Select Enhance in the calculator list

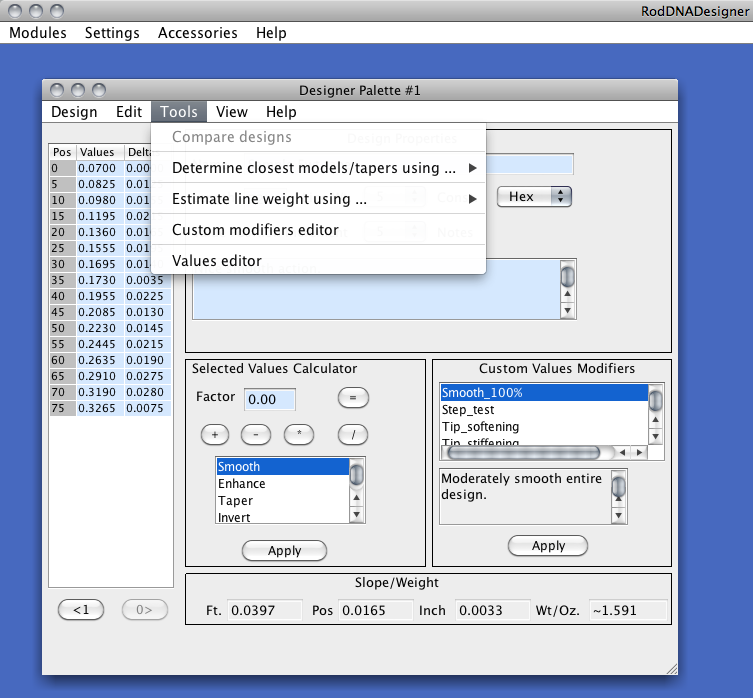[283, 483]
